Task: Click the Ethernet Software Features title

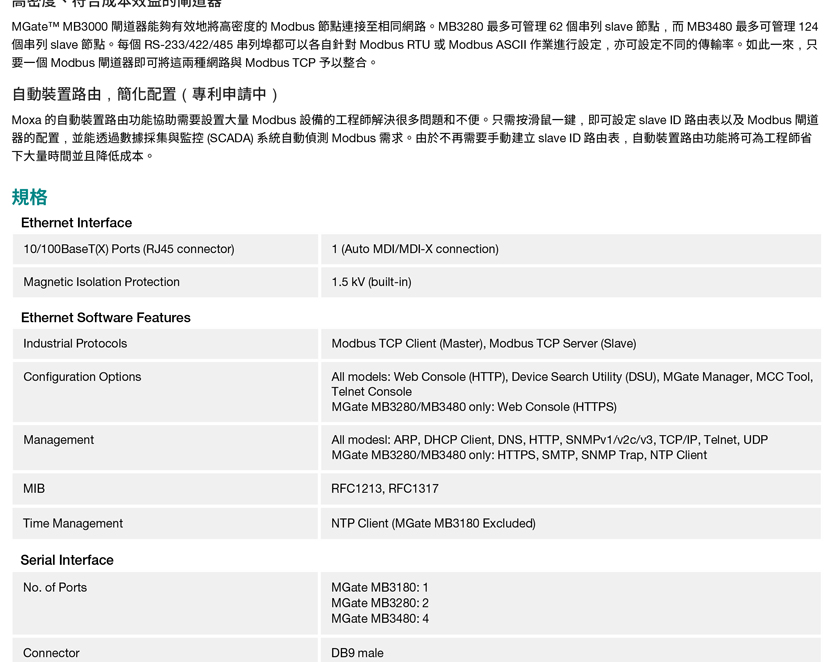Action: 105,318
